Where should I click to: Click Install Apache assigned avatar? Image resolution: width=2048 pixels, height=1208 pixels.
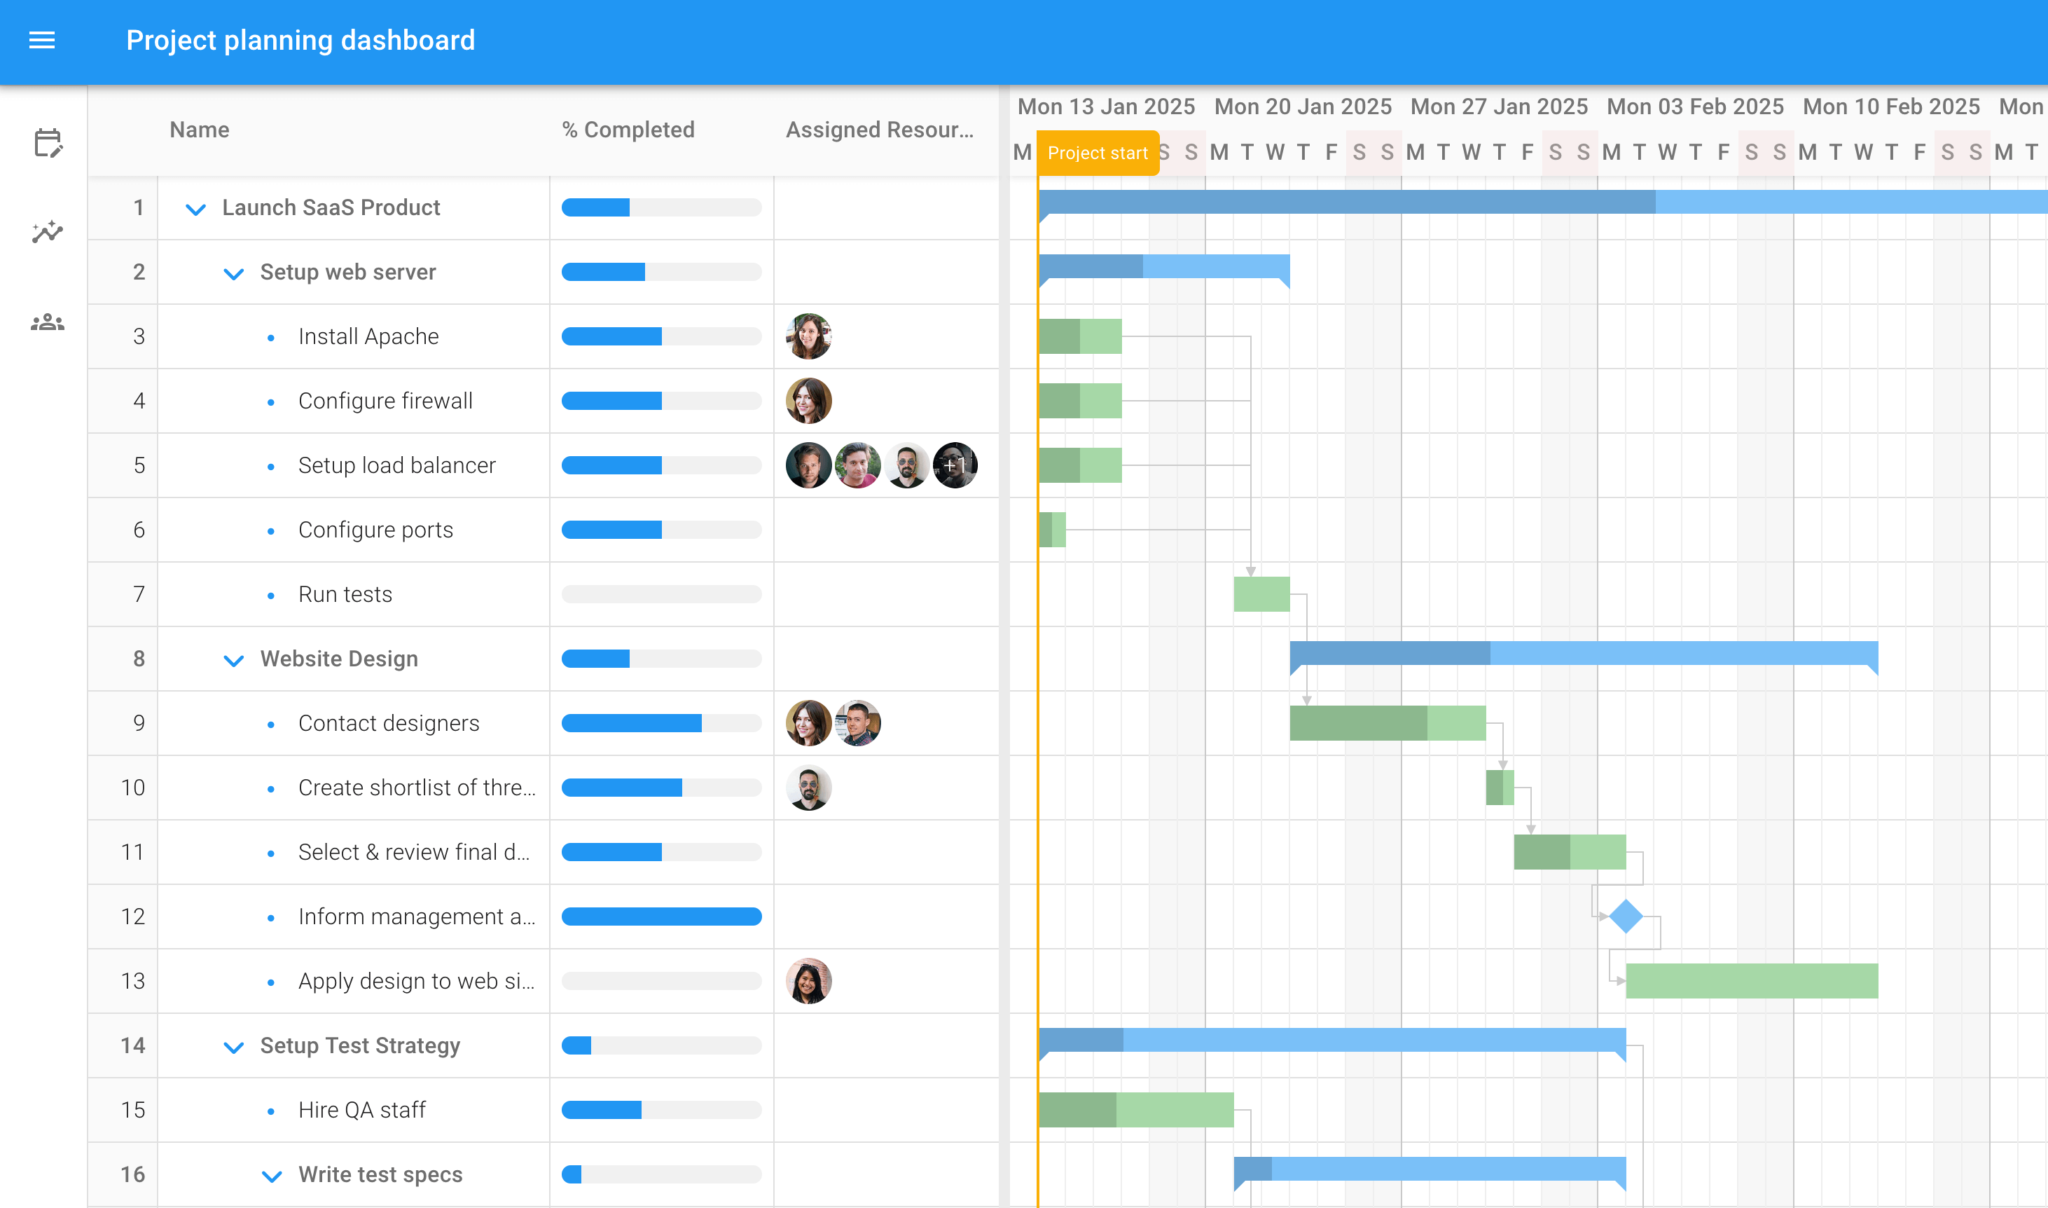(x=809, y=336)
